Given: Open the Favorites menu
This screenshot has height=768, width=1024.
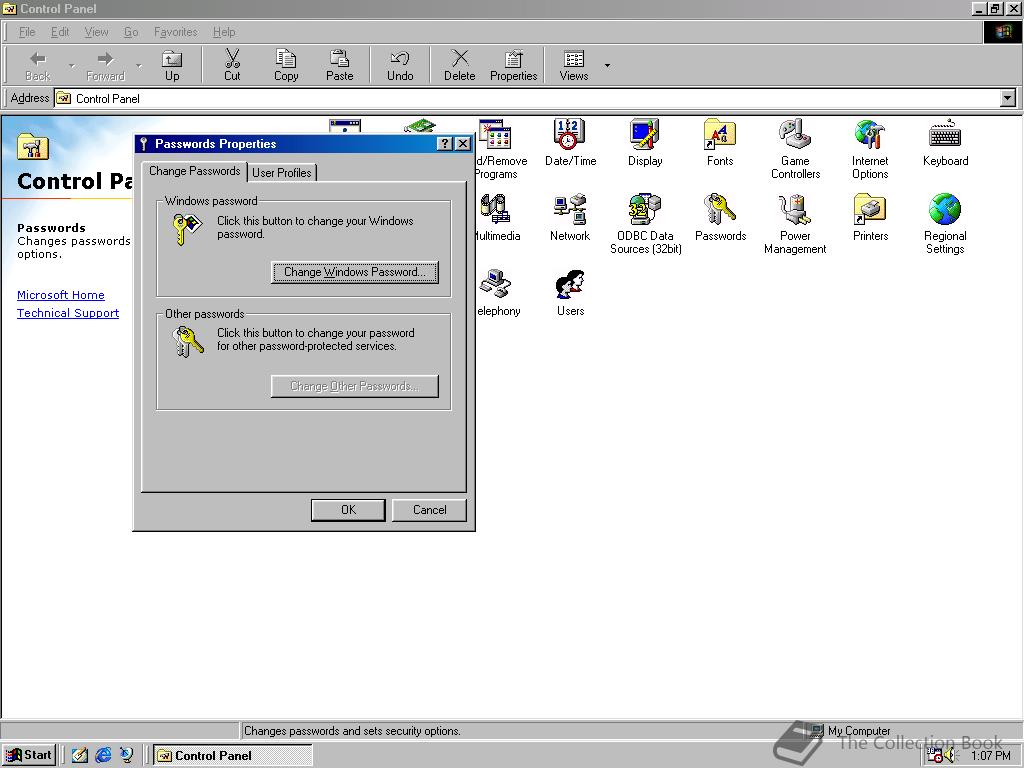Looking at the screenshot, I should pos(175,32).
